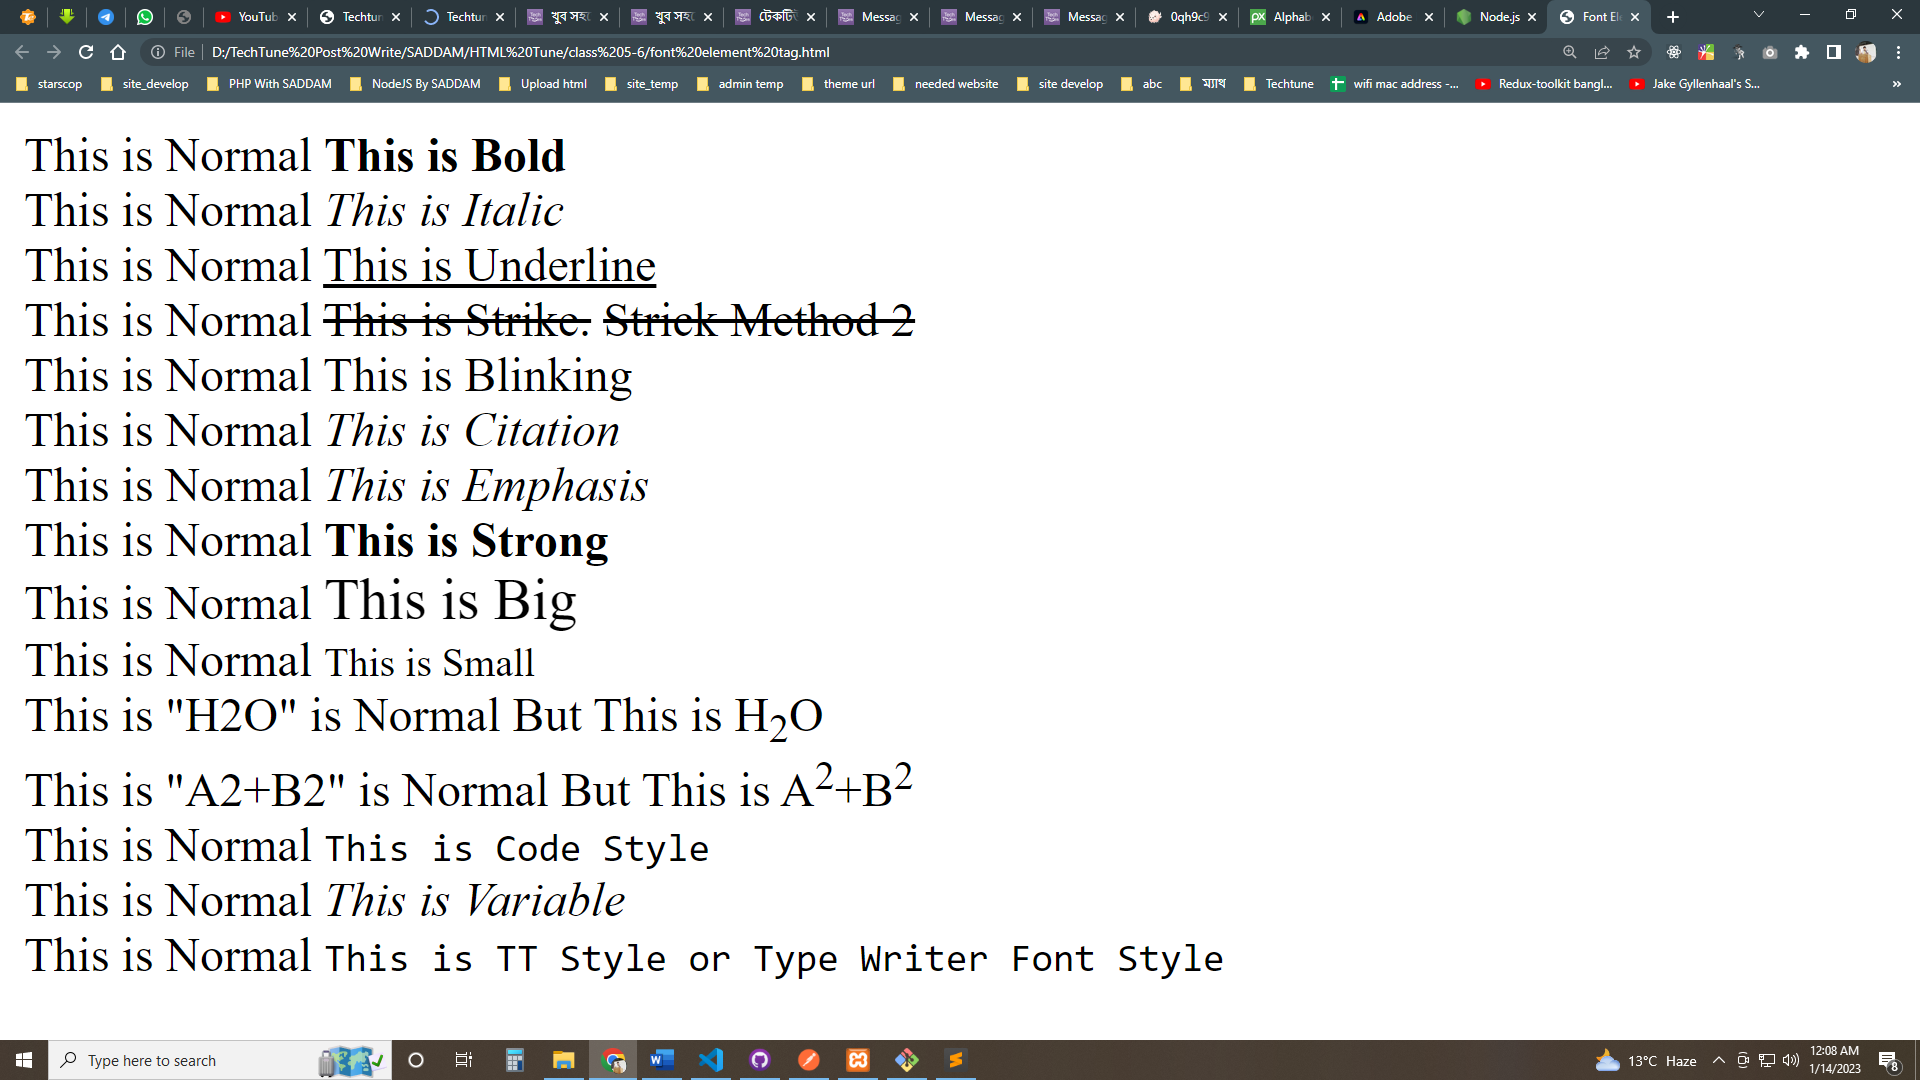Click the camera screenshot extension icon
1920x1080 pixels.
click(x=1770, y=52)
